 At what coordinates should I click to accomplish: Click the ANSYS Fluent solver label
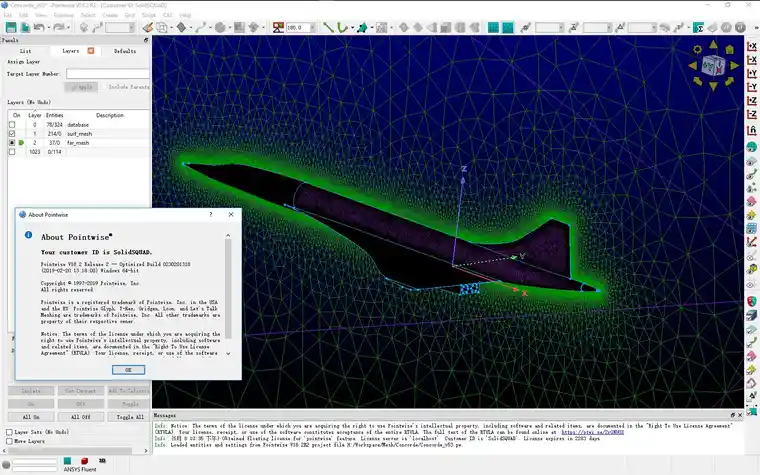tap(80, 469)
